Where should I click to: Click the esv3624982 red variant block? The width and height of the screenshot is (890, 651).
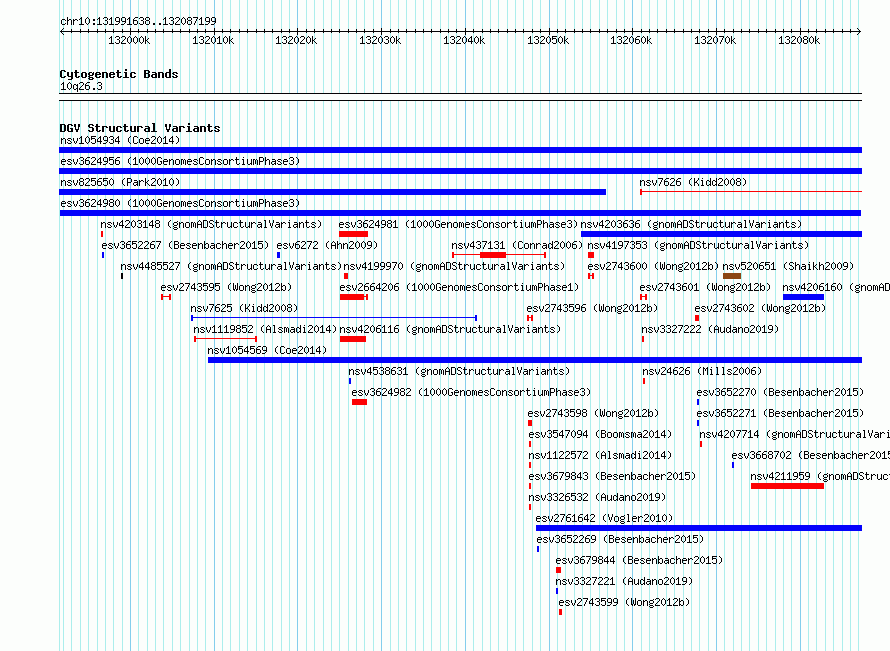point(359,402)
